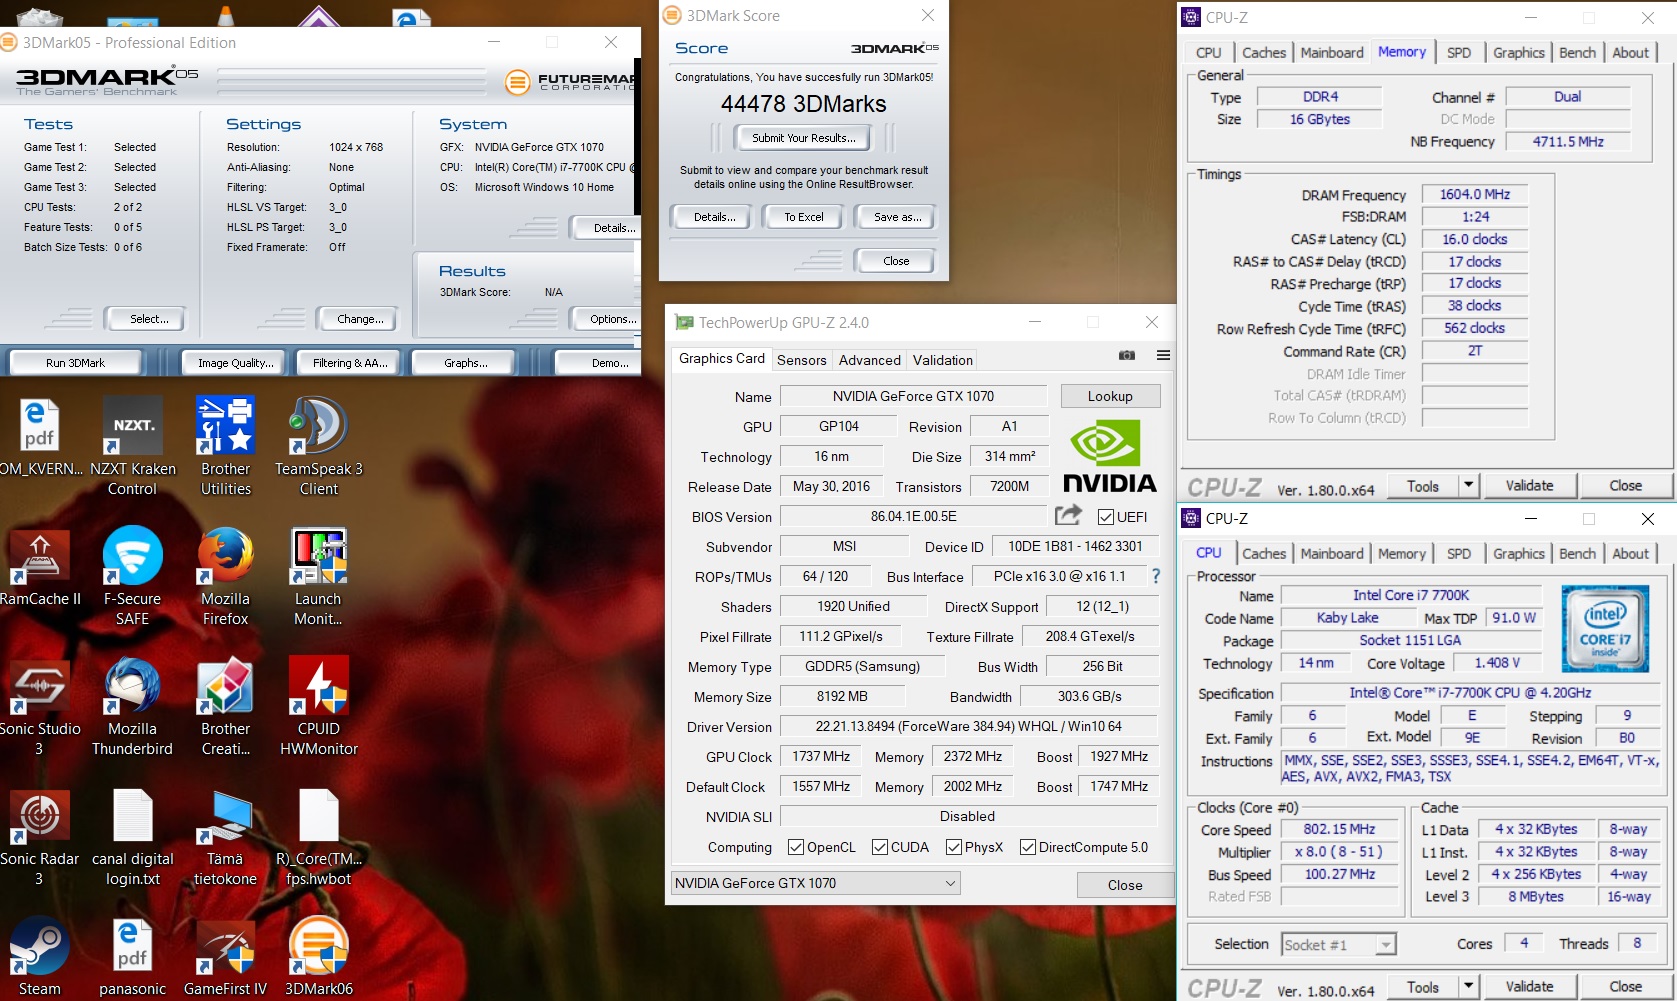Screen dimensions: 1677x1001
Task: Click Validate button in upper CPU-Z
Action: click(x=1529, y=485)
